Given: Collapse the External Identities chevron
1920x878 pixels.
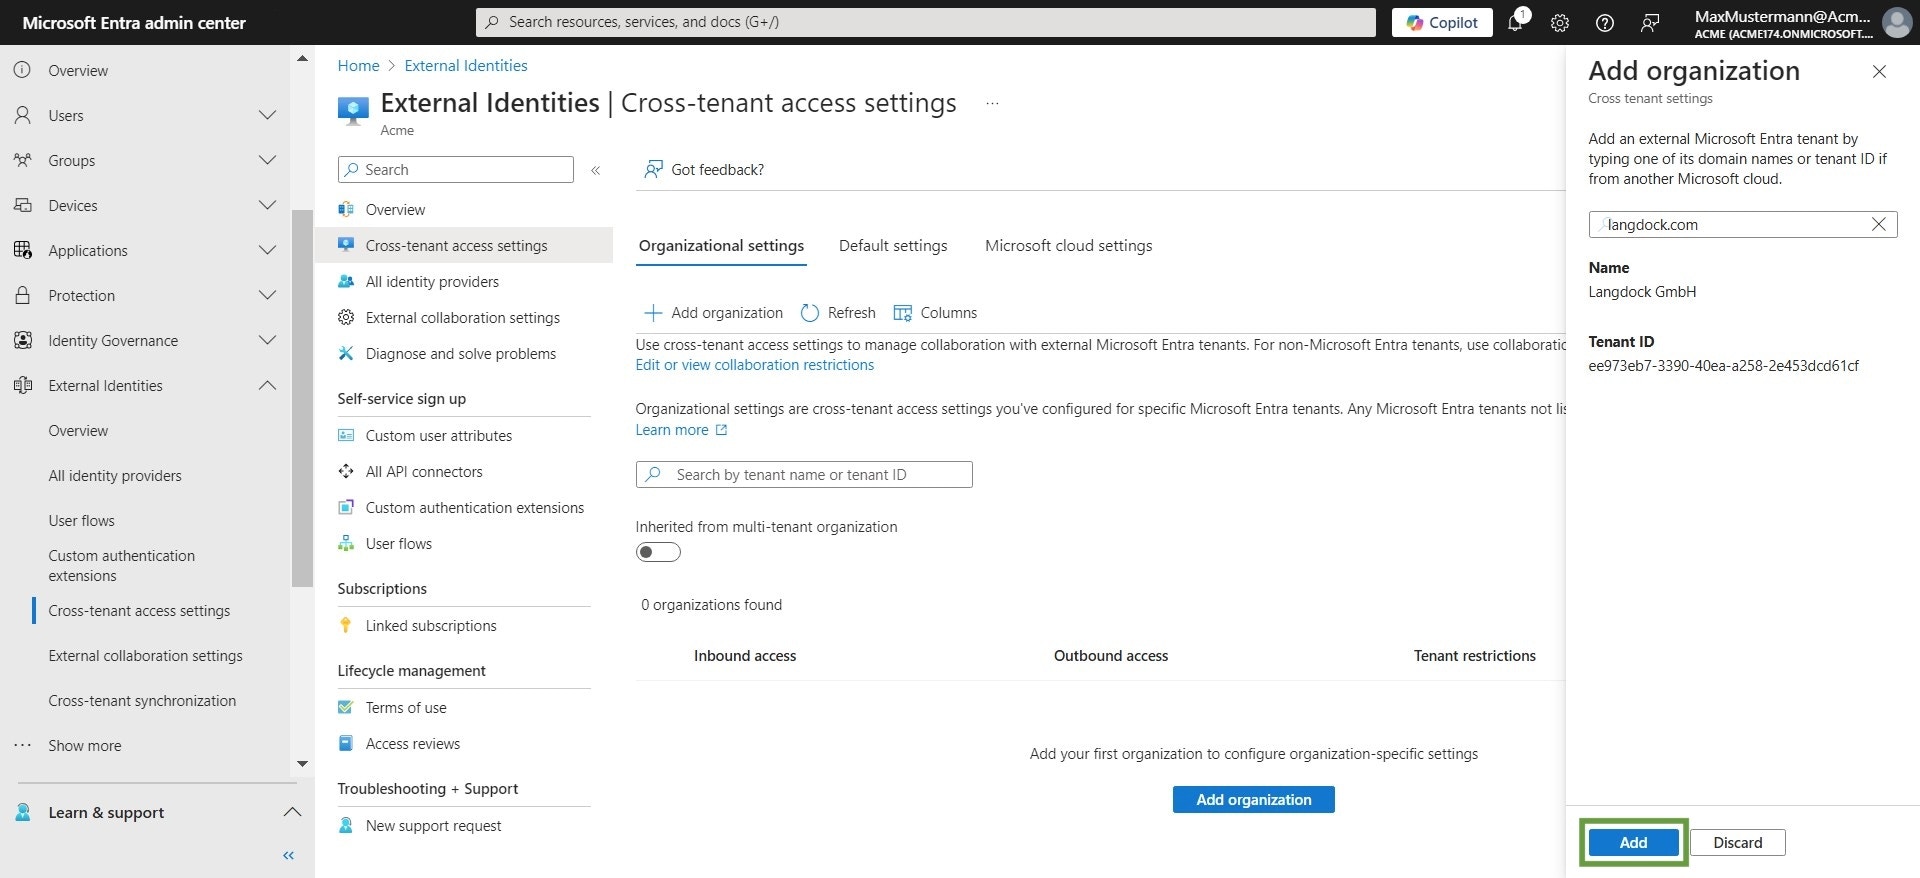Looking at the screenshot, I should 267,385.
